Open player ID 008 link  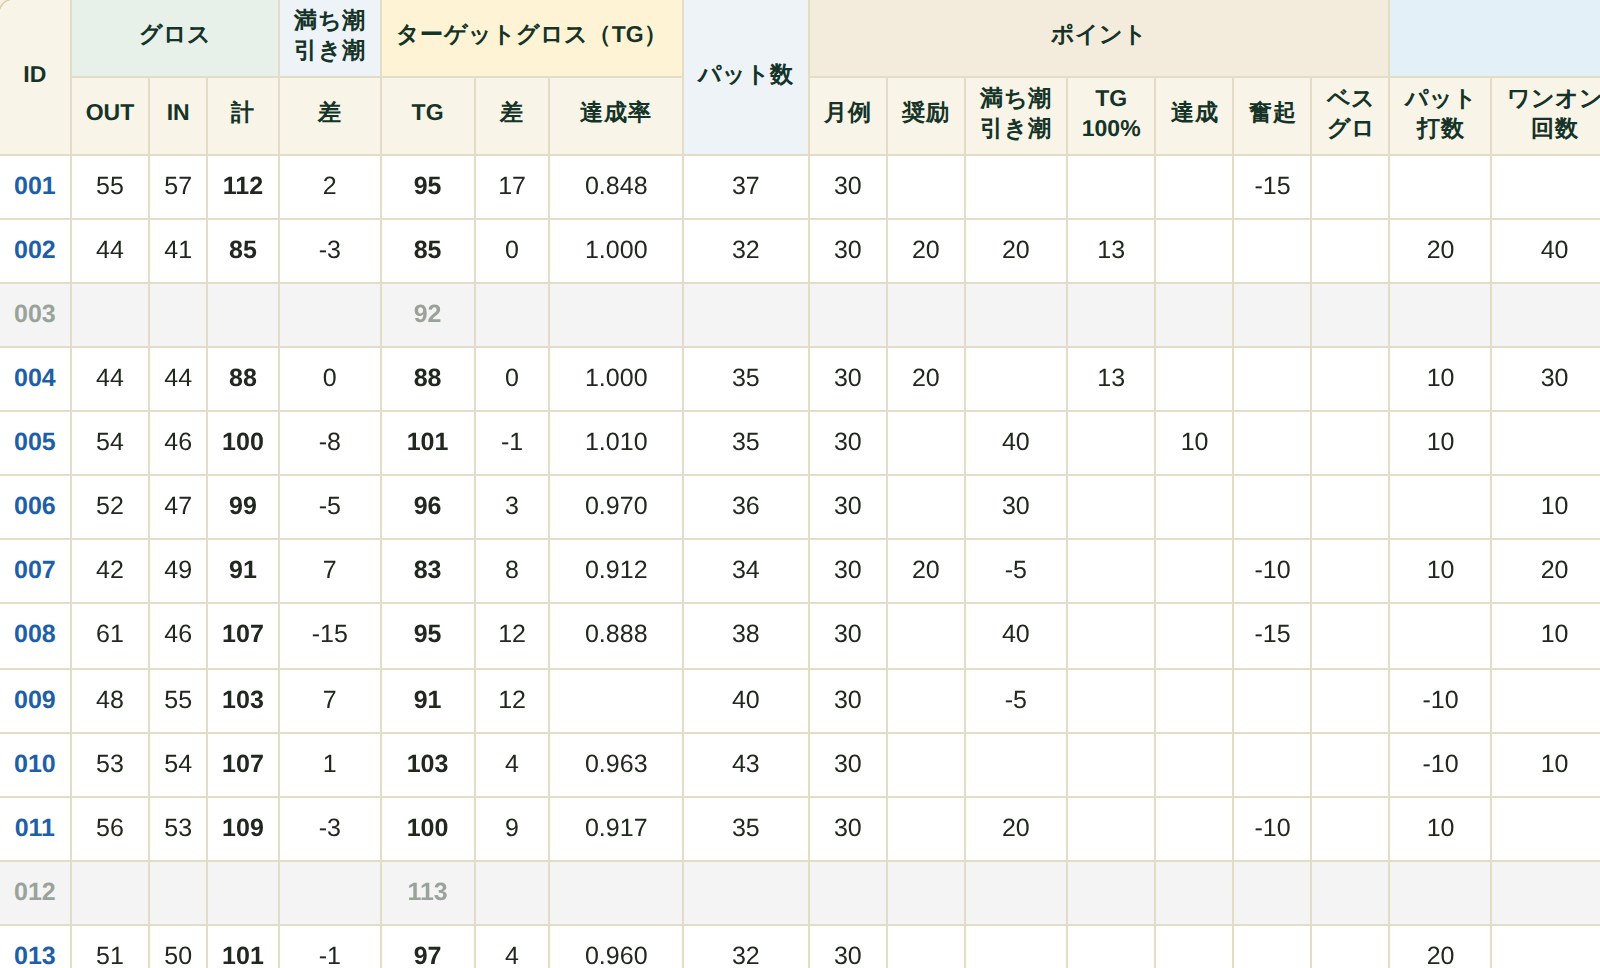click(35, 634)
